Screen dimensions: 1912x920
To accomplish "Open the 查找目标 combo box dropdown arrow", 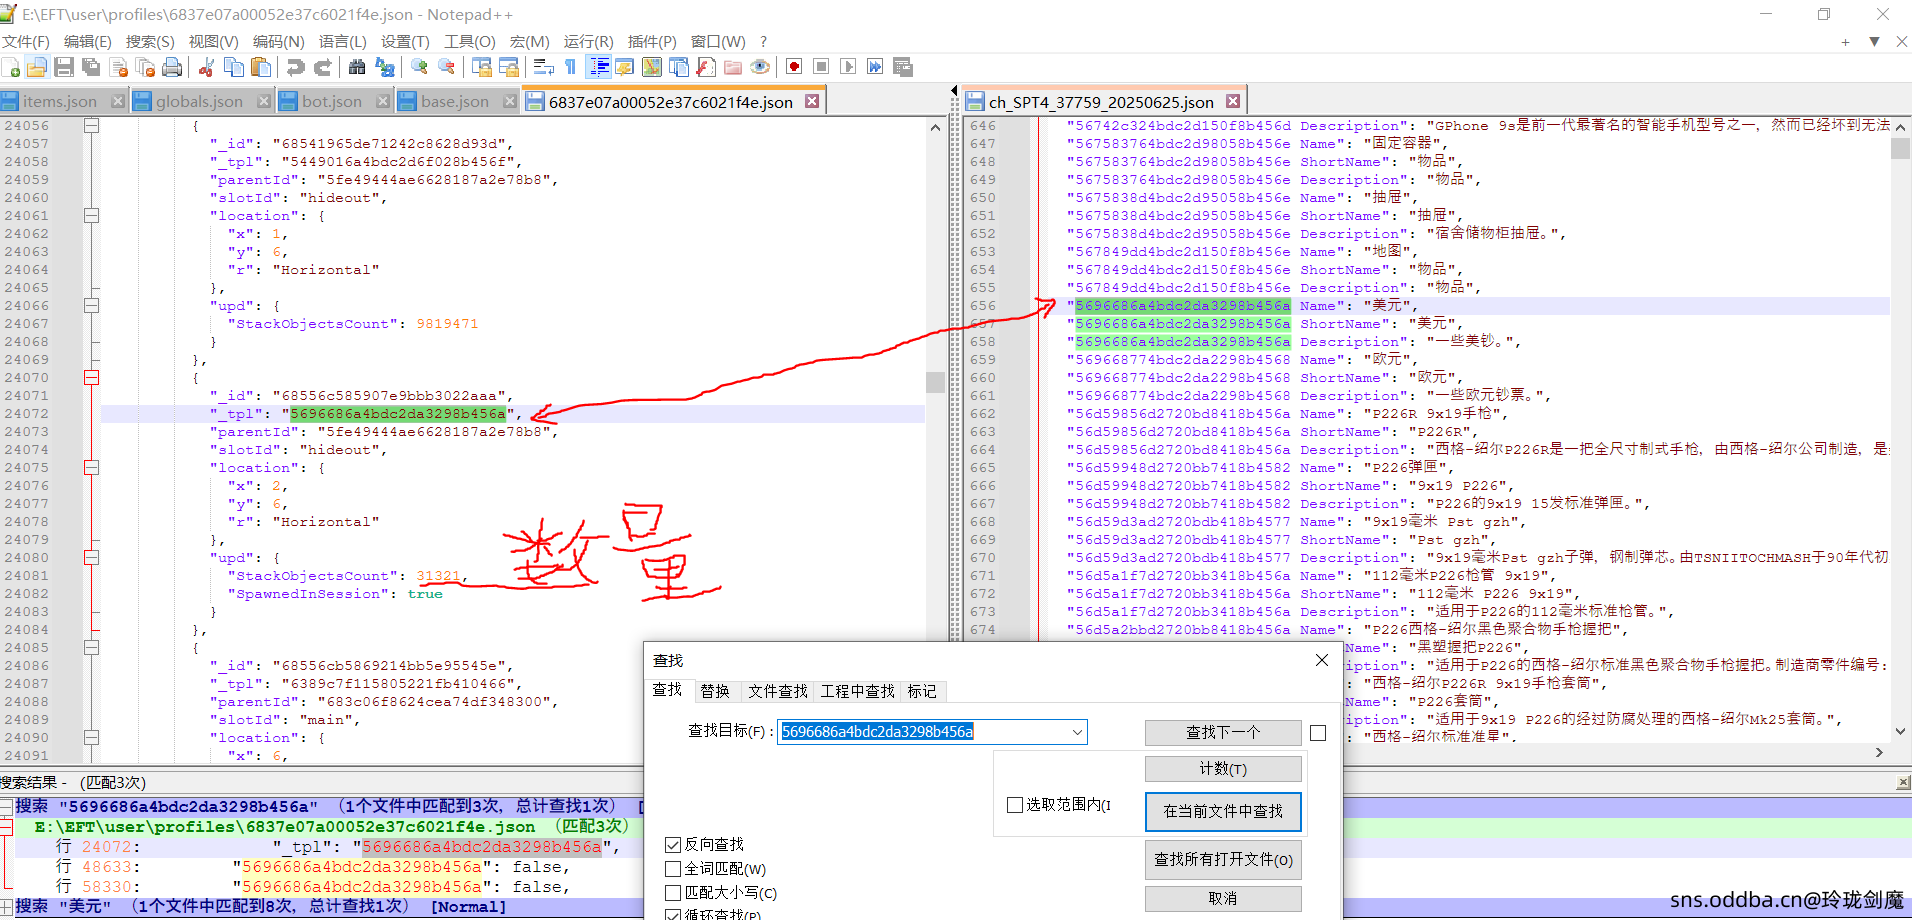I will click(1077, 732).
